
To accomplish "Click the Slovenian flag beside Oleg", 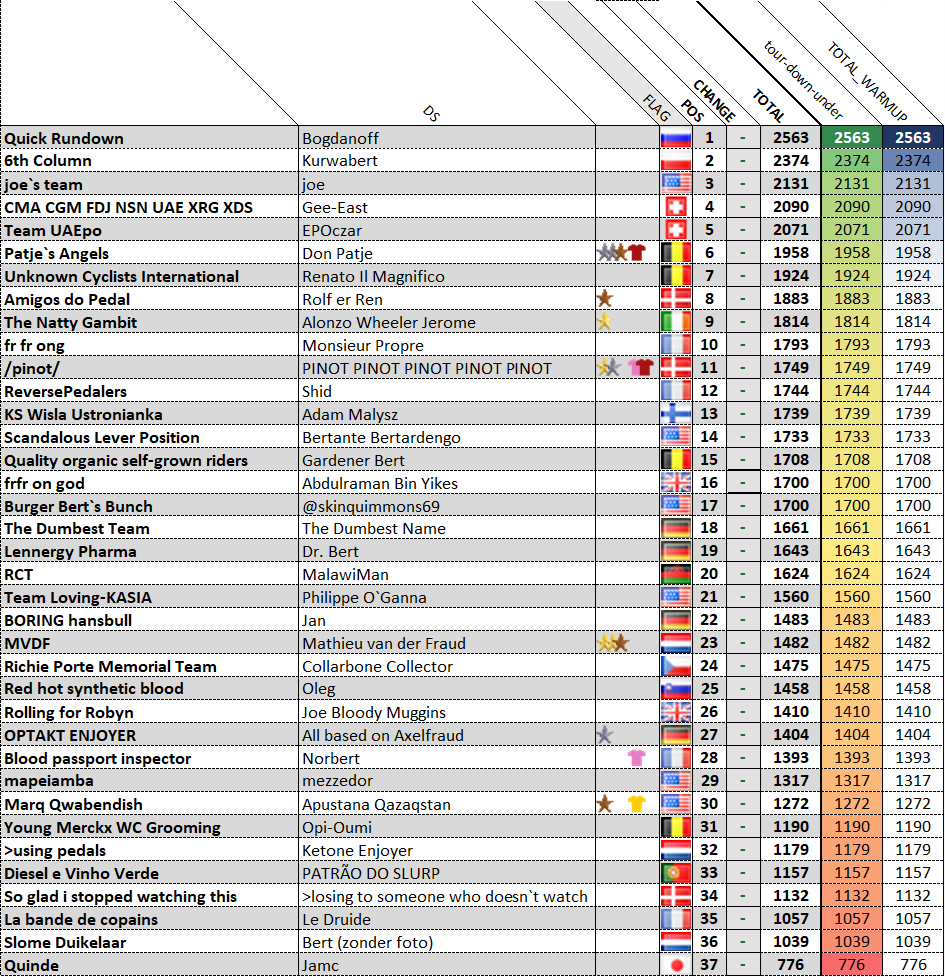I will pyautogui.click(x=676, y=689).
